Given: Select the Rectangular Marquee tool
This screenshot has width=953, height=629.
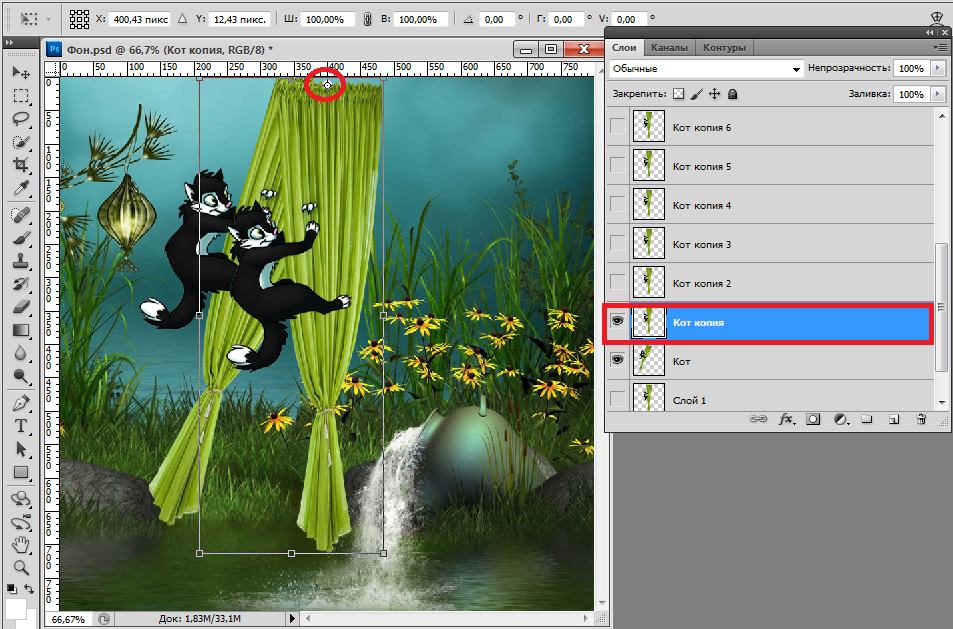Looking at the screenshot, I should coord(21,95).
